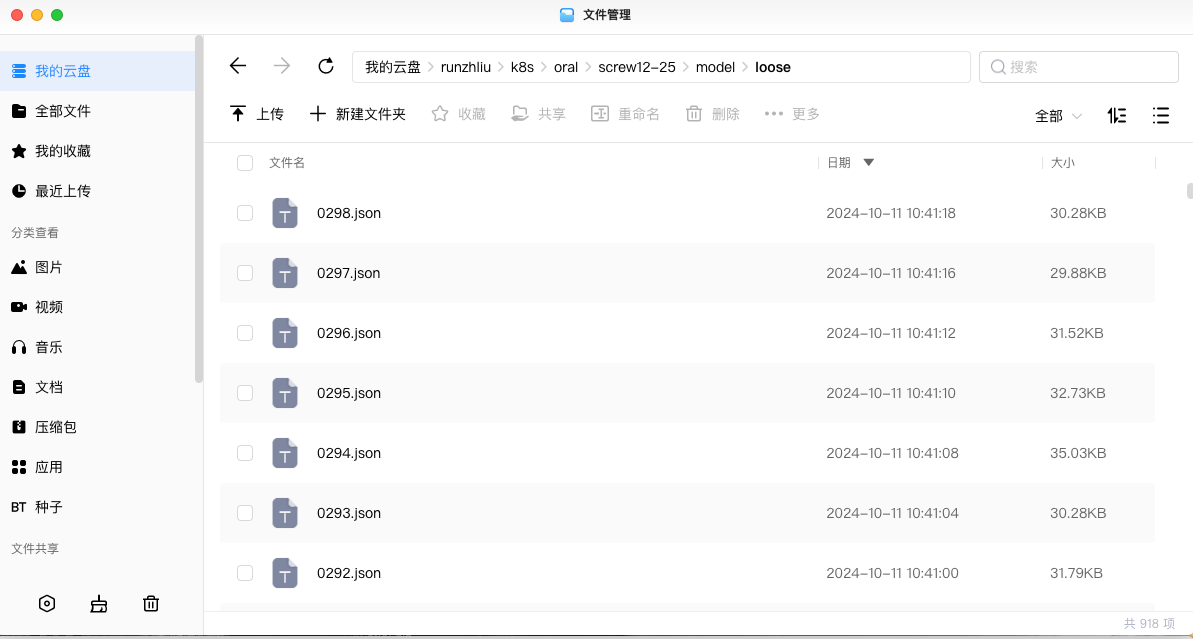Go to k8s in breadcrumb path

pos(522,67)
